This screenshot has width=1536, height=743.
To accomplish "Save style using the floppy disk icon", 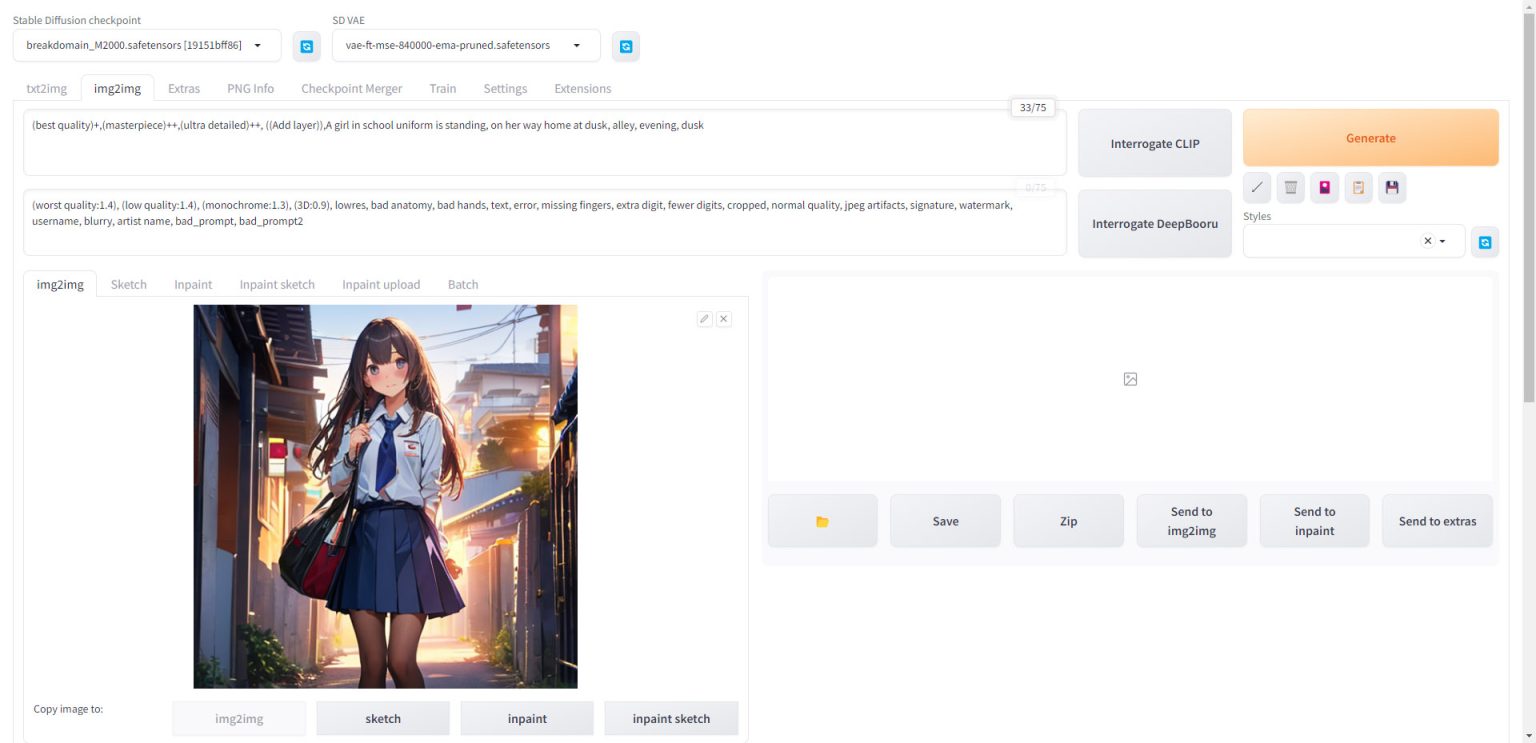I will pyautogui.click(x=1392, y=187).
